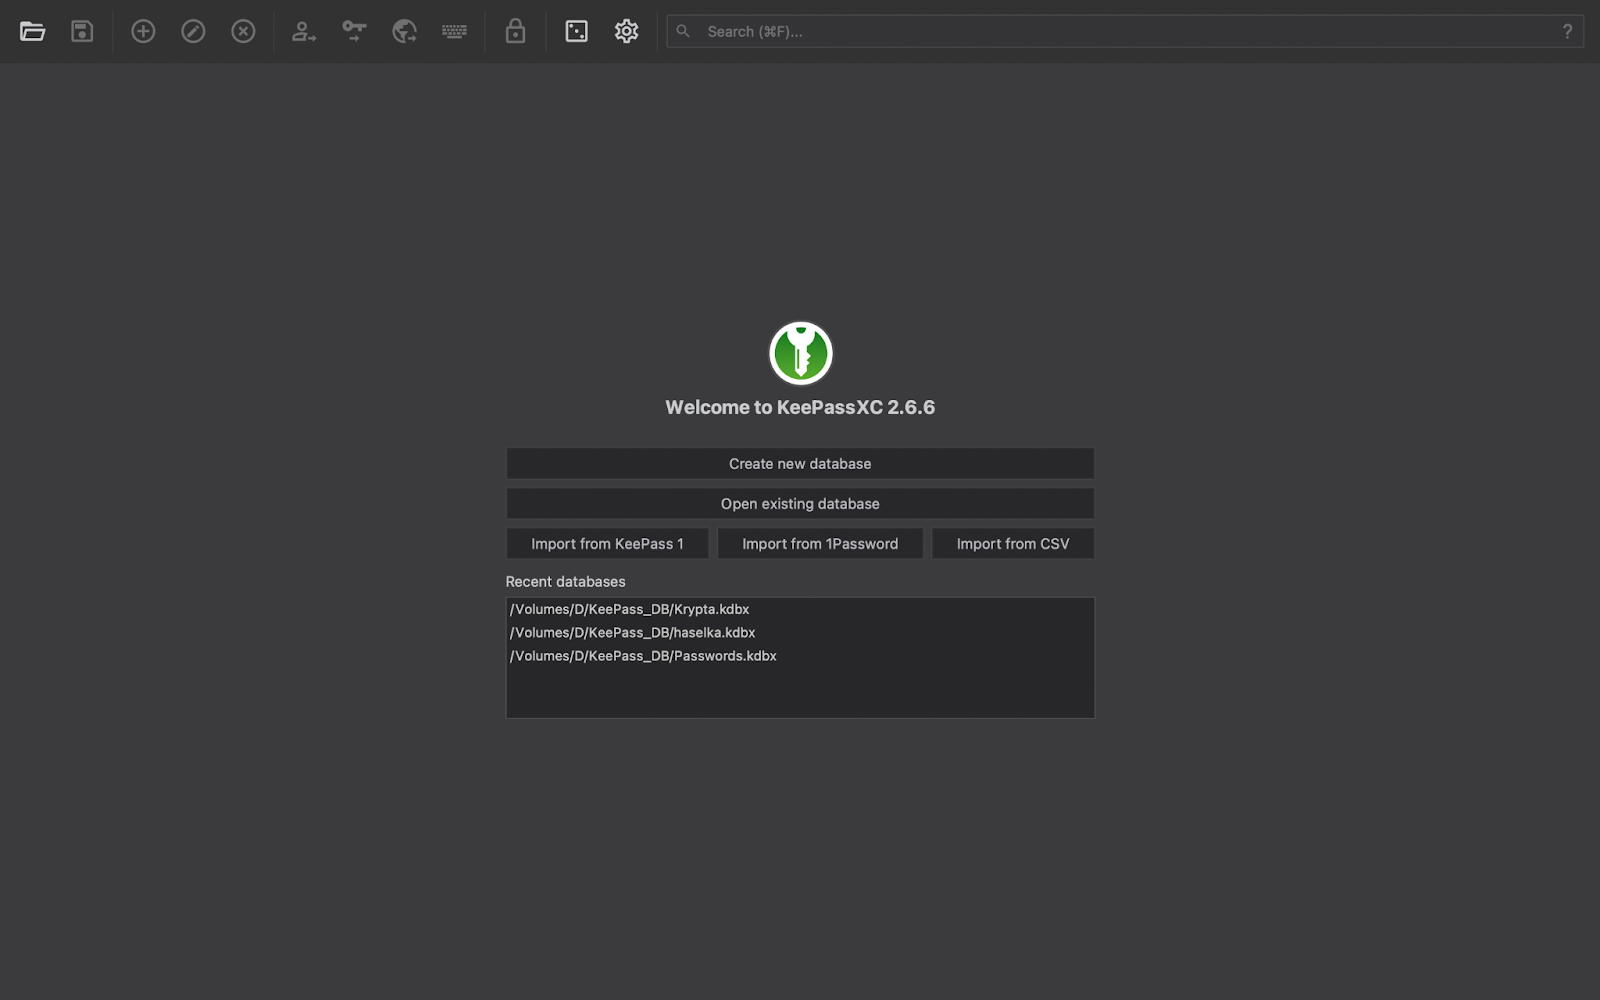Image resolution: width=1600 pixels, height=1000 pixels.
Task: Focus the Search field
Action: (x=1125, y=31)
